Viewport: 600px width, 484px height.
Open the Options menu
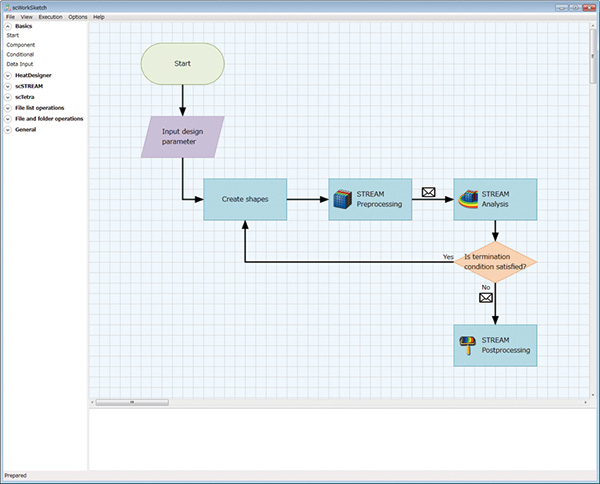point(78,17)
